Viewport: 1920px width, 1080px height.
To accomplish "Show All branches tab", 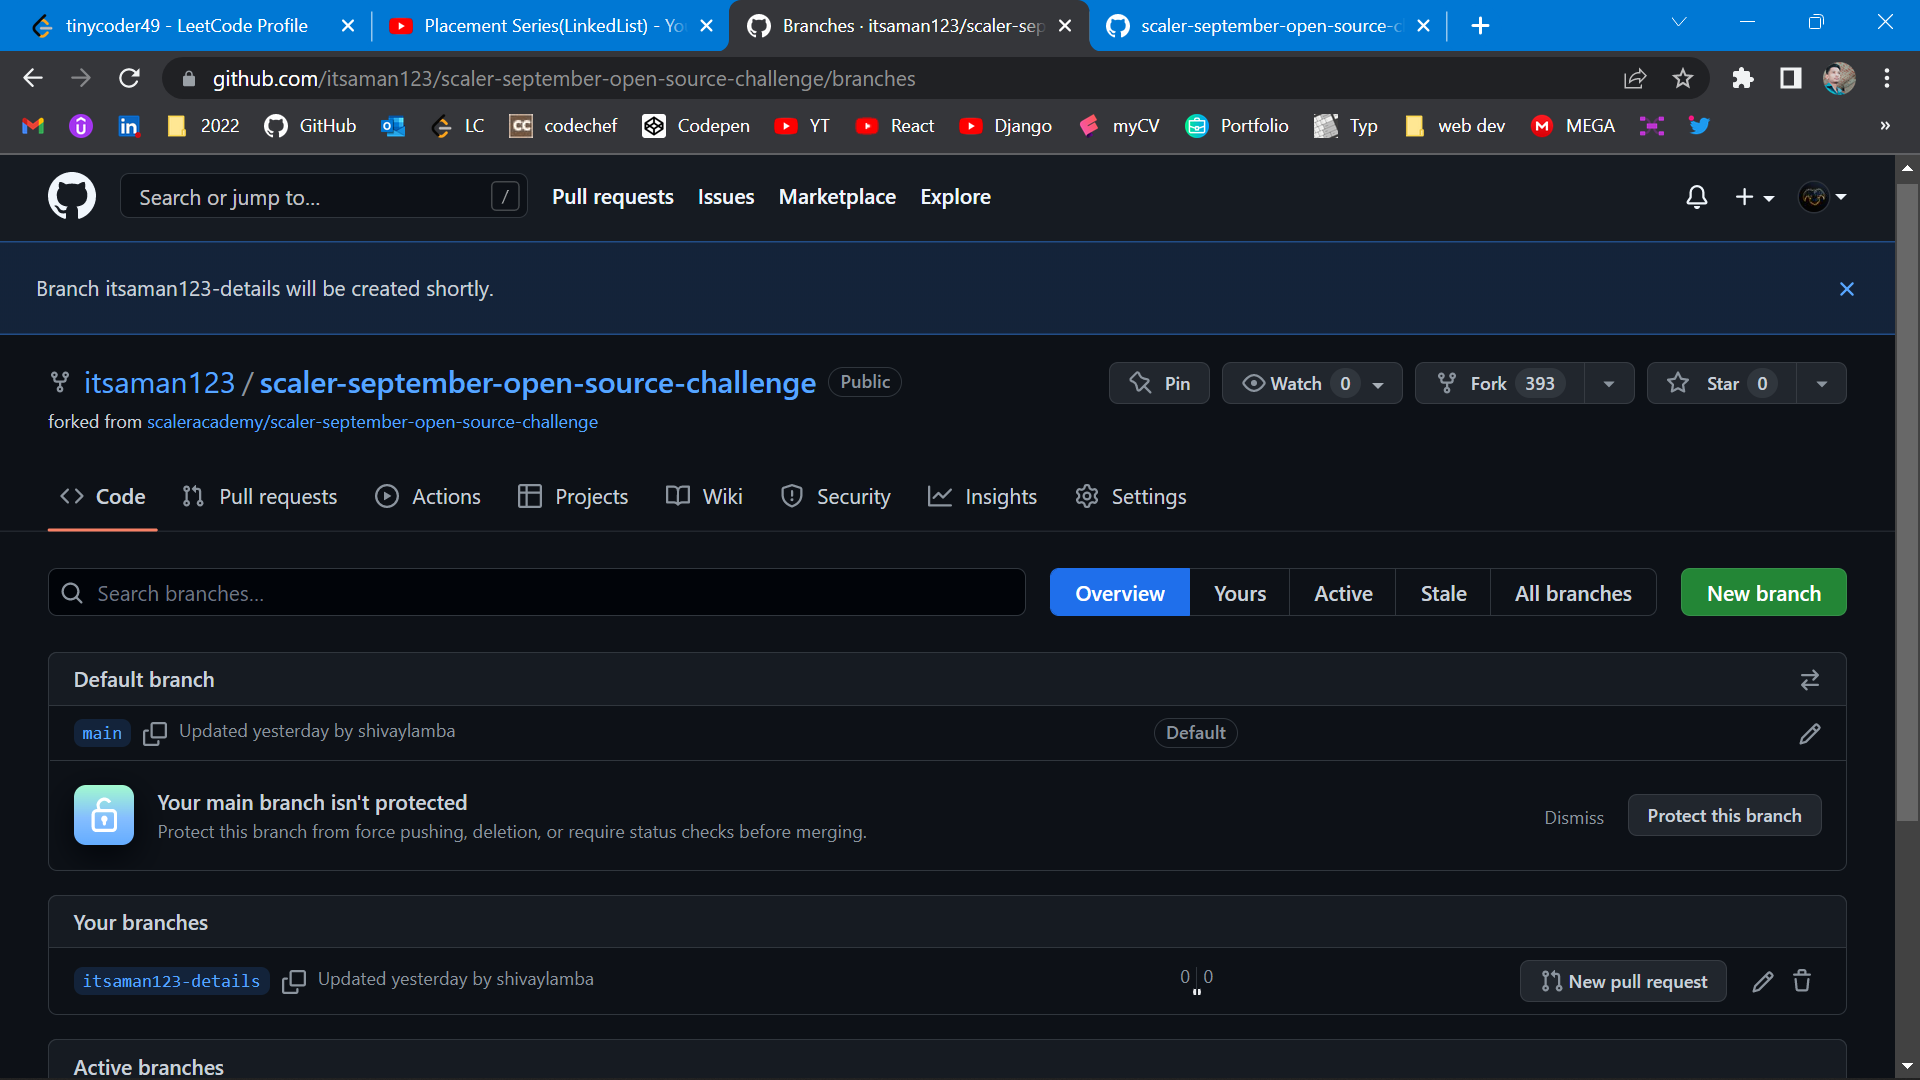I will coord(1572,592).
